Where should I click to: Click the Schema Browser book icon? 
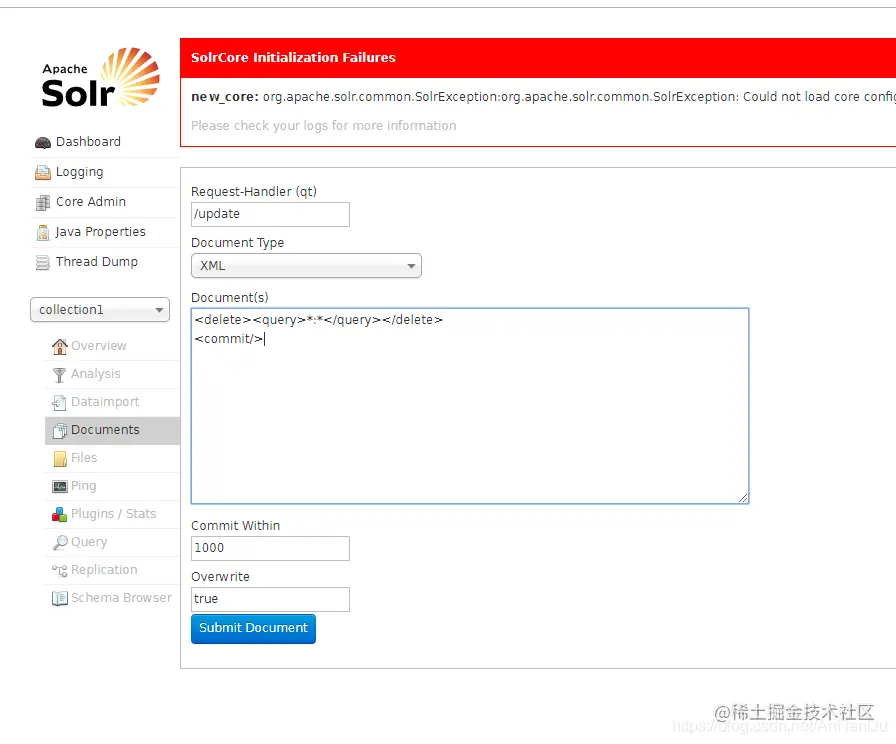(59, 598)
